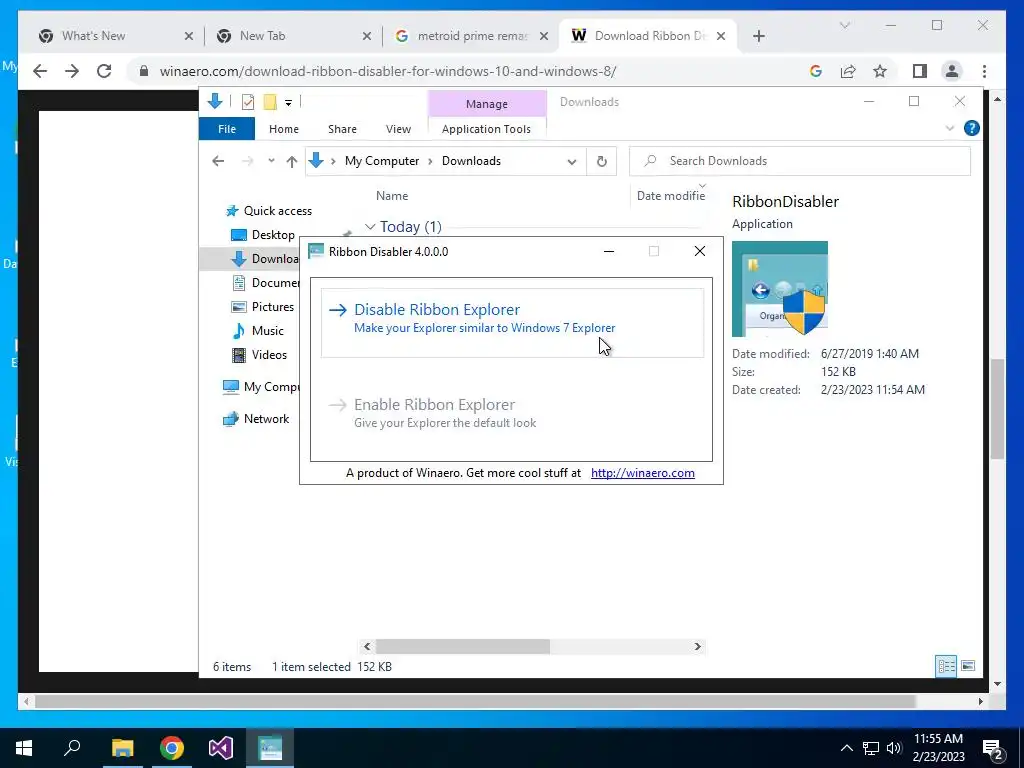1024x768 pixels.
Task: Click share this page icon in Chrome
Action: (x=848, y=71)
